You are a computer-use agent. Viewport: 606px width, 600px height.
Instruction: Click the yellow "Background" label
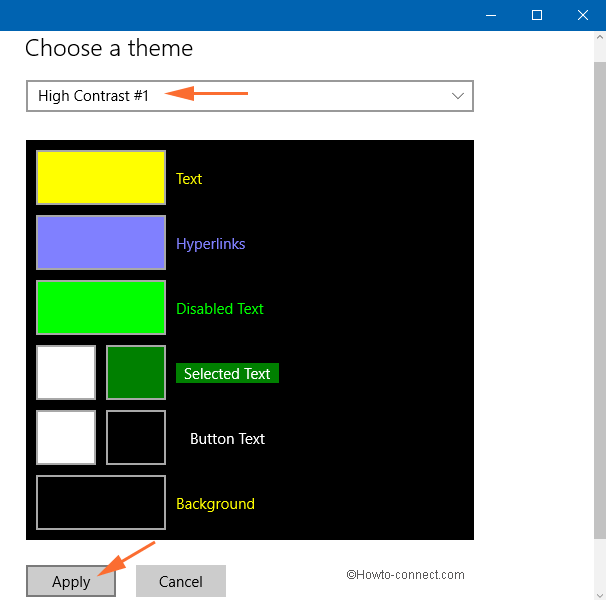(215, 504)
